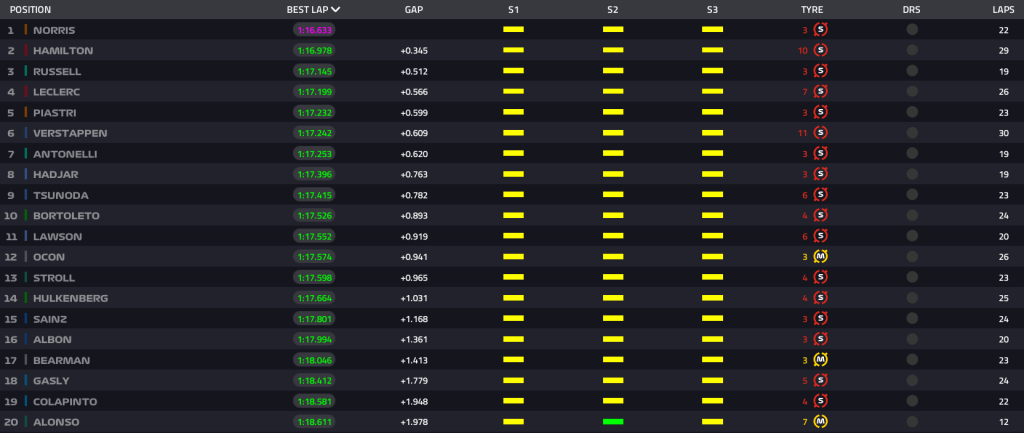Select Norris's best lap 1:16.633
Image resolution: width=1024 pixels, height=433 pixels.
[314, 29]
